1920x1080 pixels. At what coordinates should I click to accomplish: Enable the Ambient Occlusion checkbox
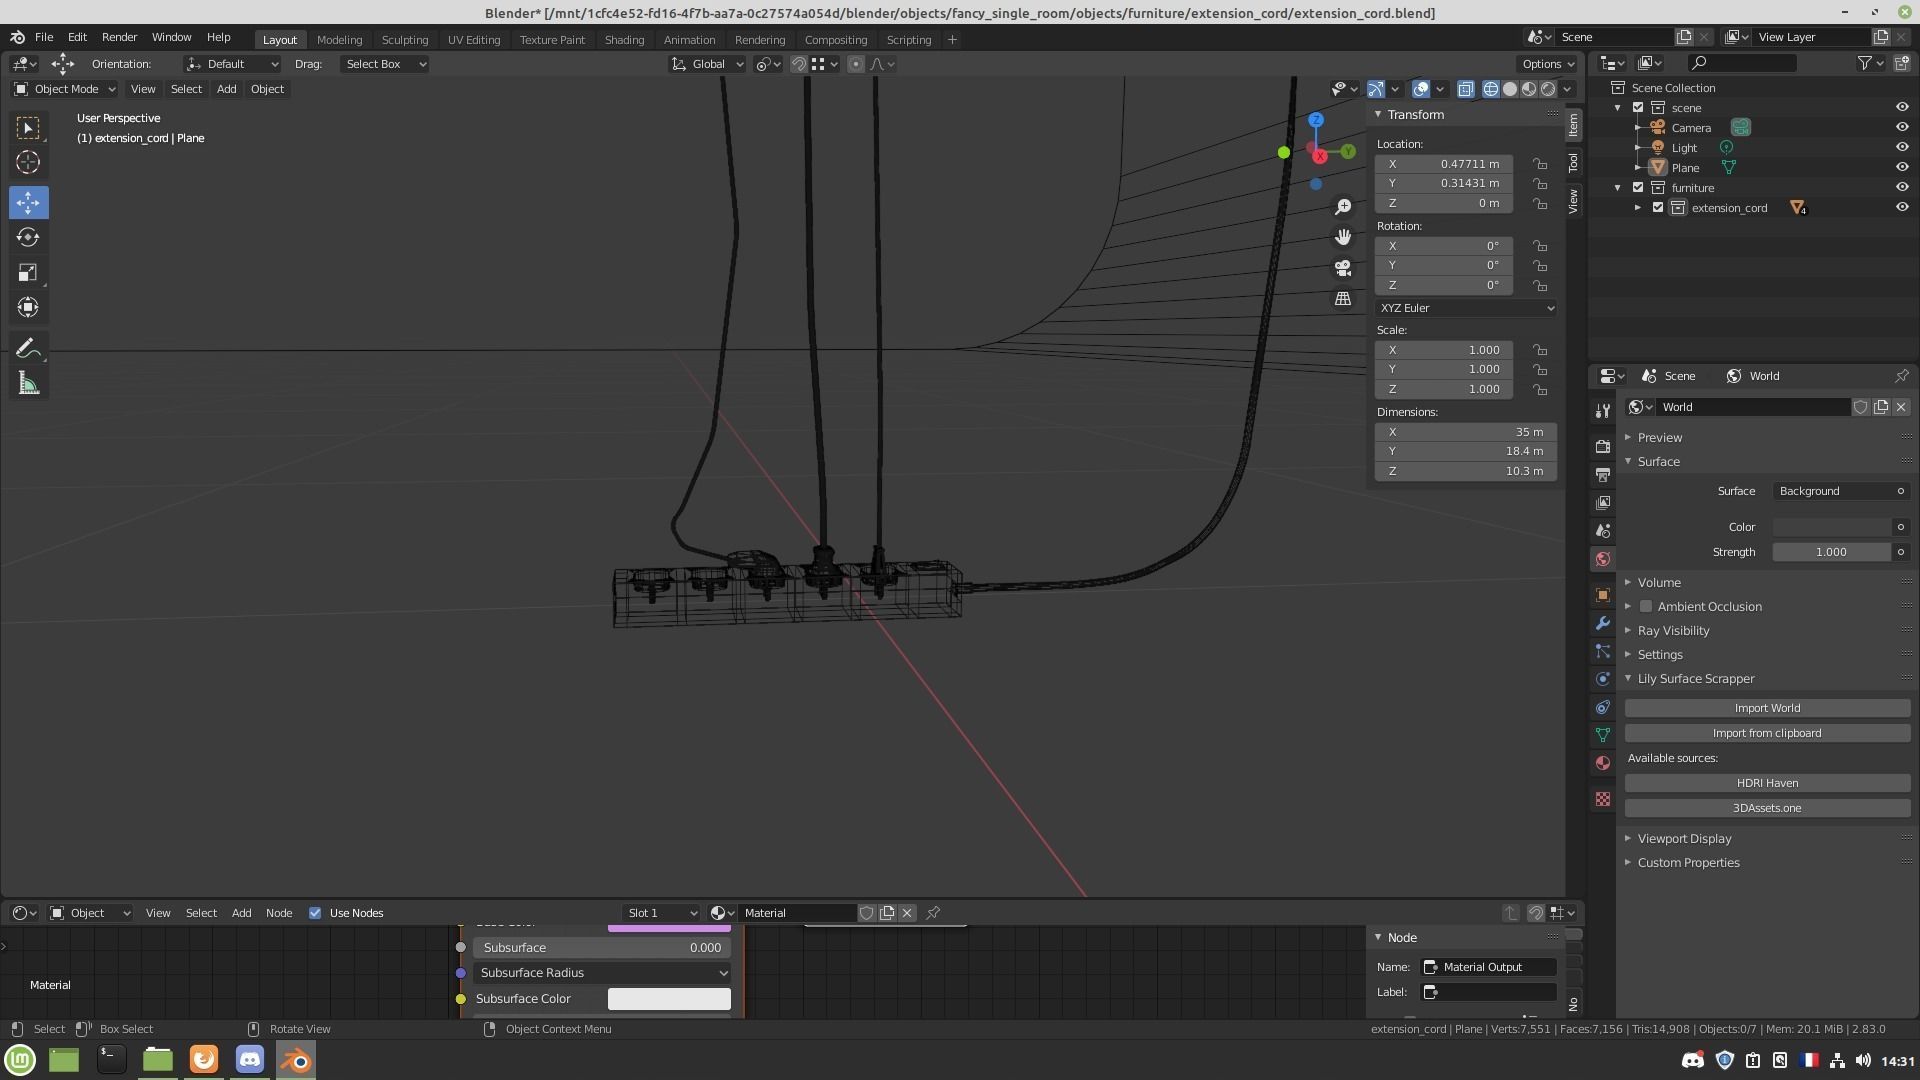pos(1646,607)
